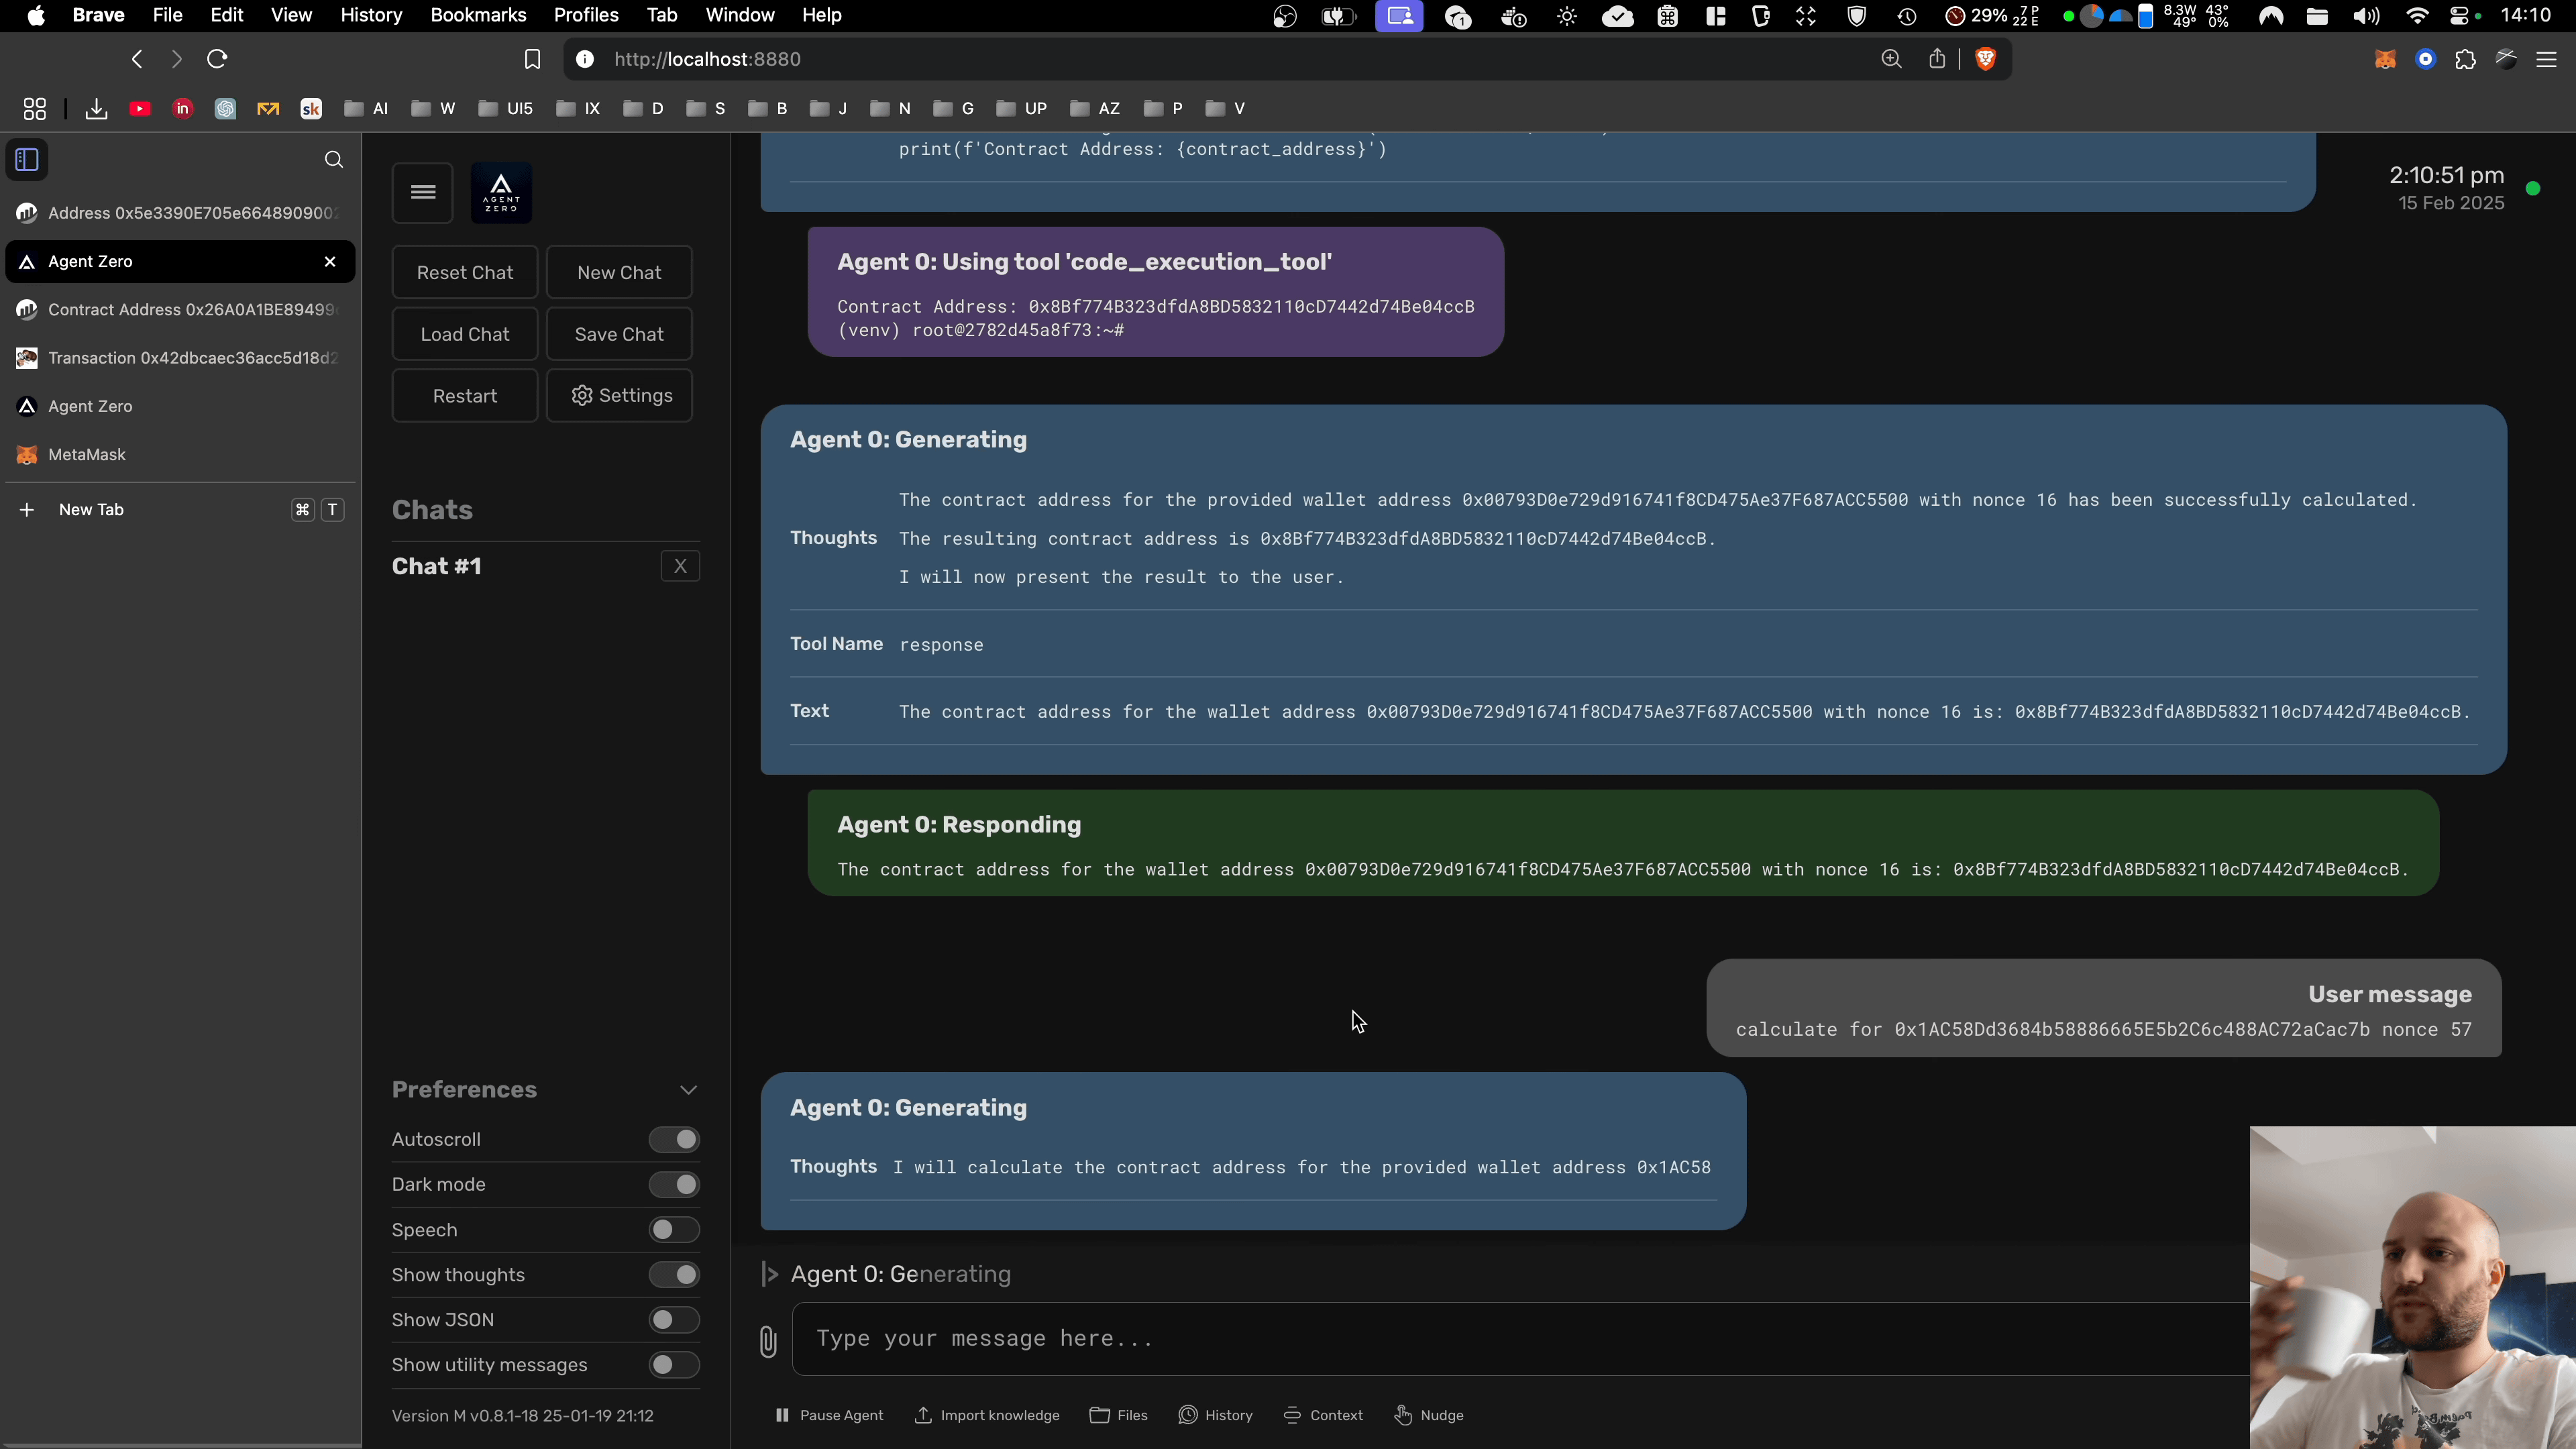
Task: Click the paperclip attachment icon
Action: [x=768, y=1341]
